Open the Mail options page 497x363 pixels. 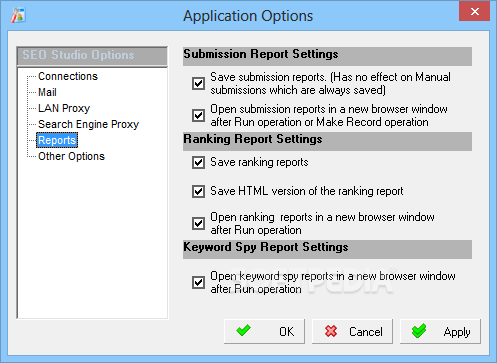point(47,92)
